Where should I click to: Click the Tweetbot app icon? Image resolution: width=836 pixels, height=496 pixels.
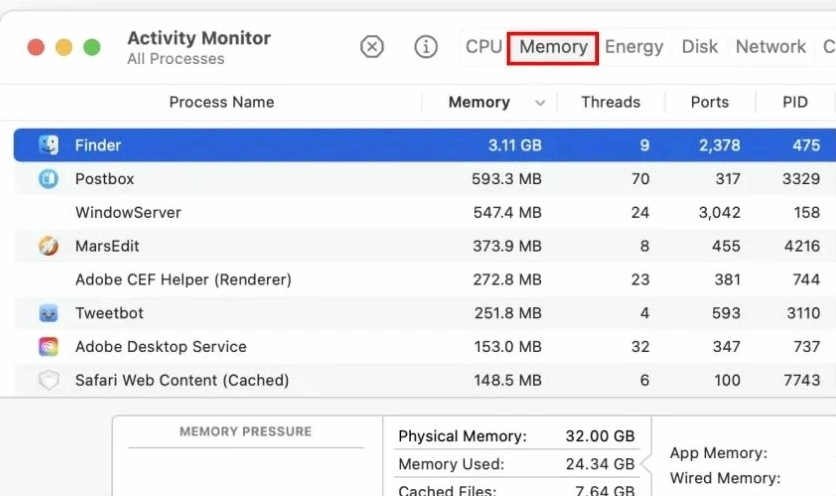[x=49, y=313]
